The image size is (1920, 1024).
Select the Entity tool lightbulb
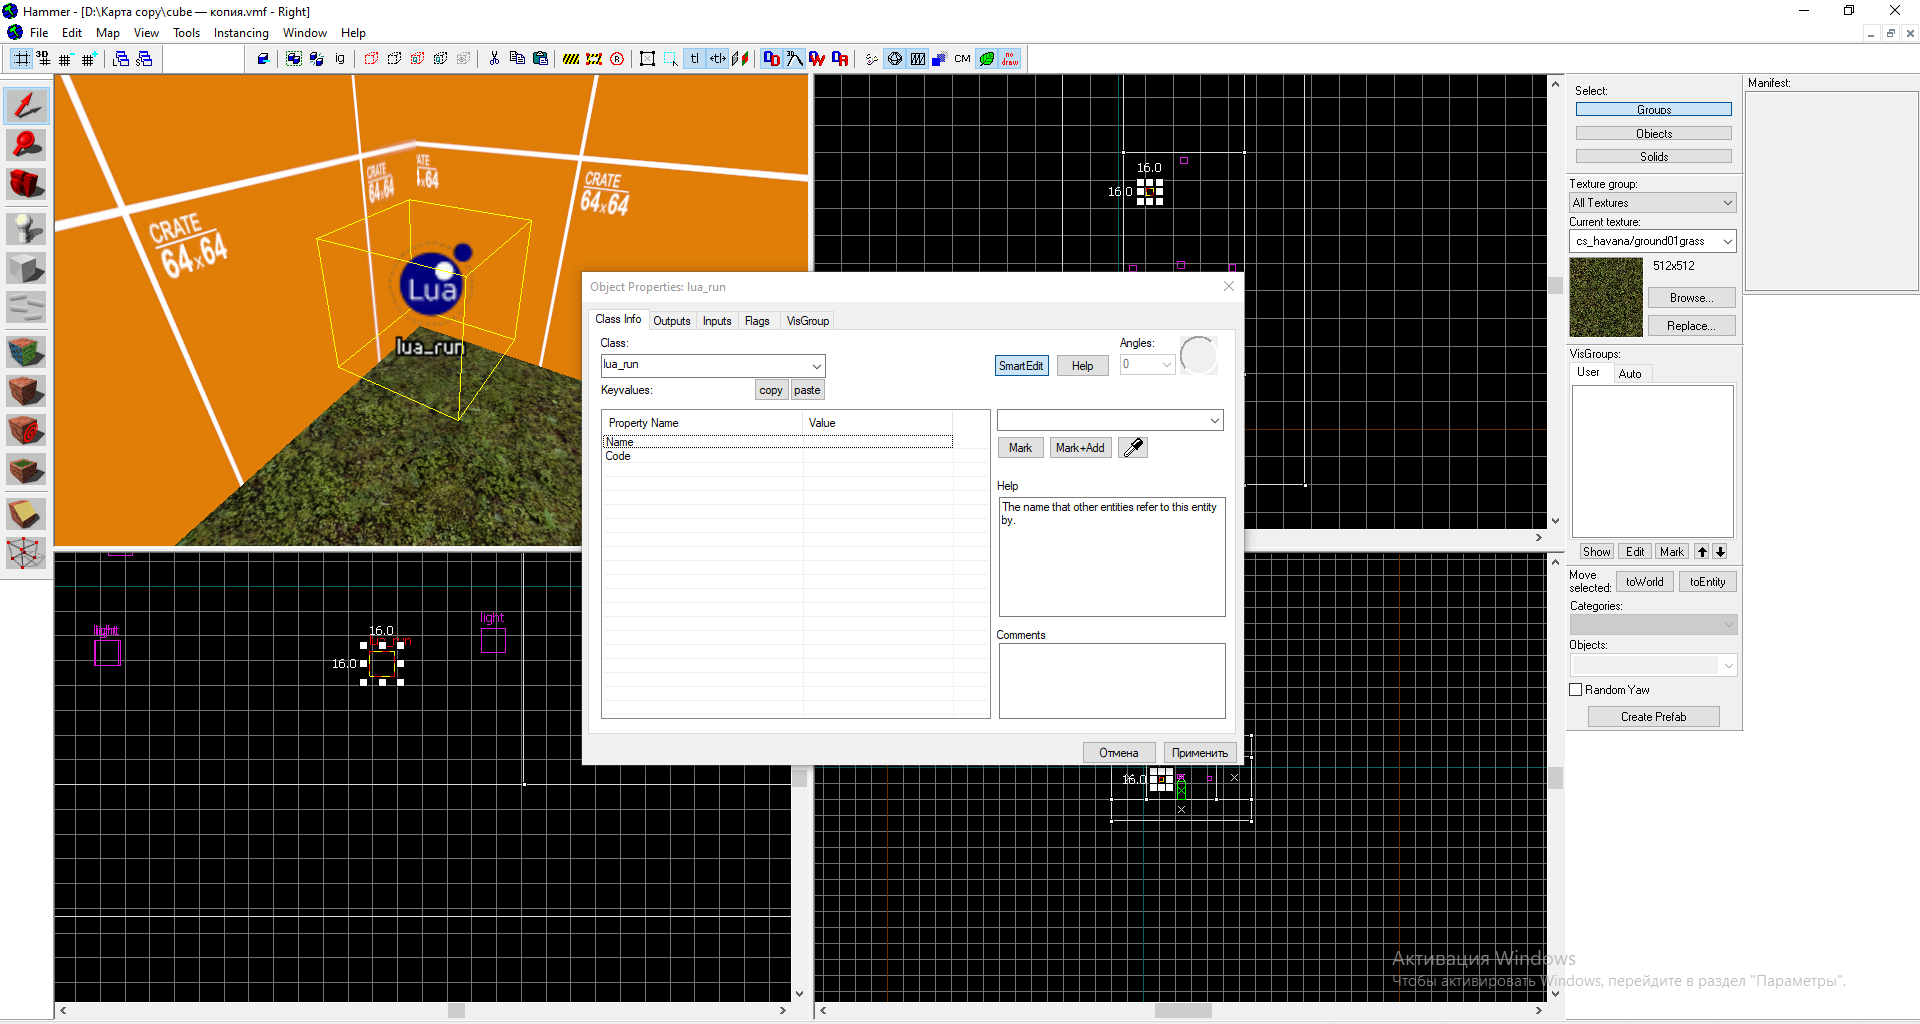(x=26, y=229)
